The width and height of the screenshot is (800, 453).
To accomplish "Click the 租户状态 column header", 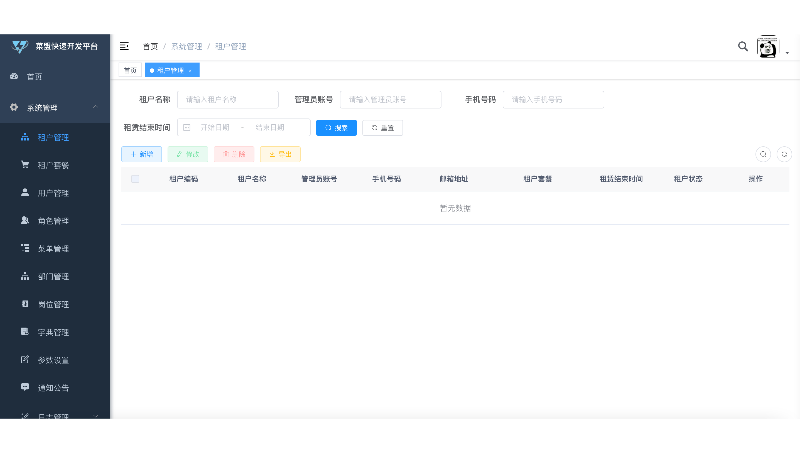I will coord(688,179).
